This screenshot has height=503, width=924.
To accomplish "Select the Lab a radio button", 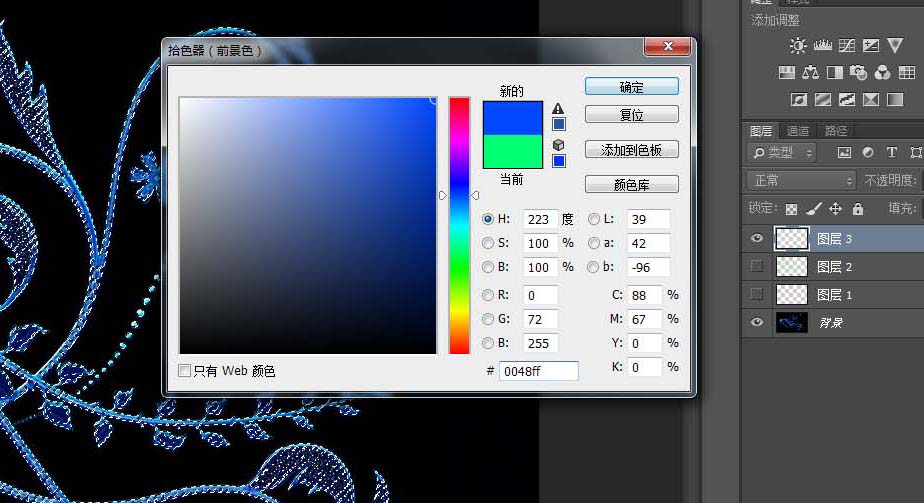I will click(x=593, y=243).
